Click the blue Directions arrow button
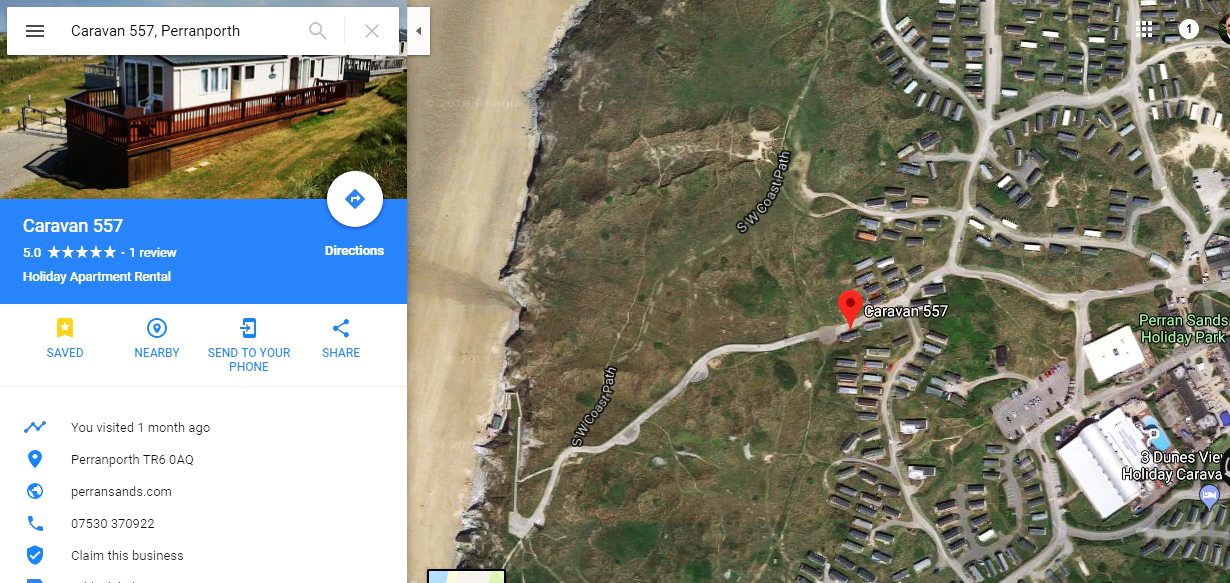This screenshot has width=1230, height=583. tap(355, 200)
